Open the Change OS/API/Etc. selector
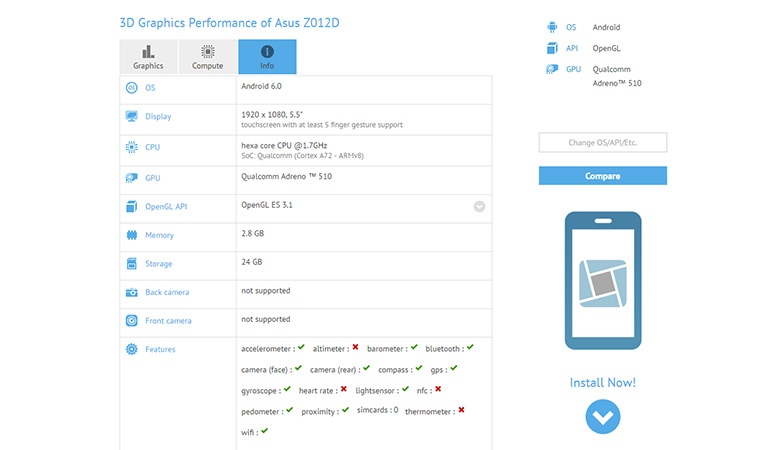The width and height of the screenshot is (768, 450). tap(602, 142)
